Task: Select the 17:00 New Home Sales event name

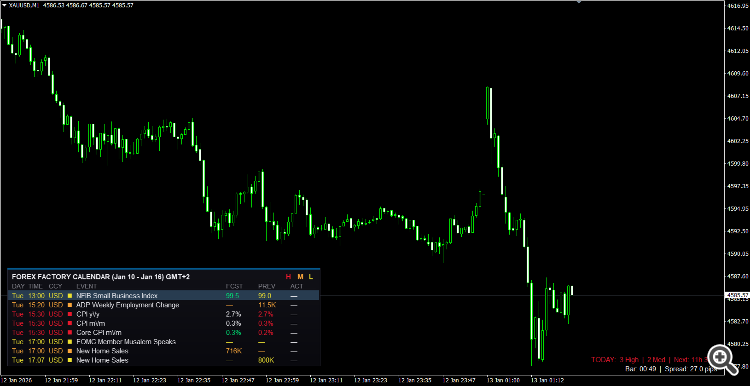Action: coord(102,351)
